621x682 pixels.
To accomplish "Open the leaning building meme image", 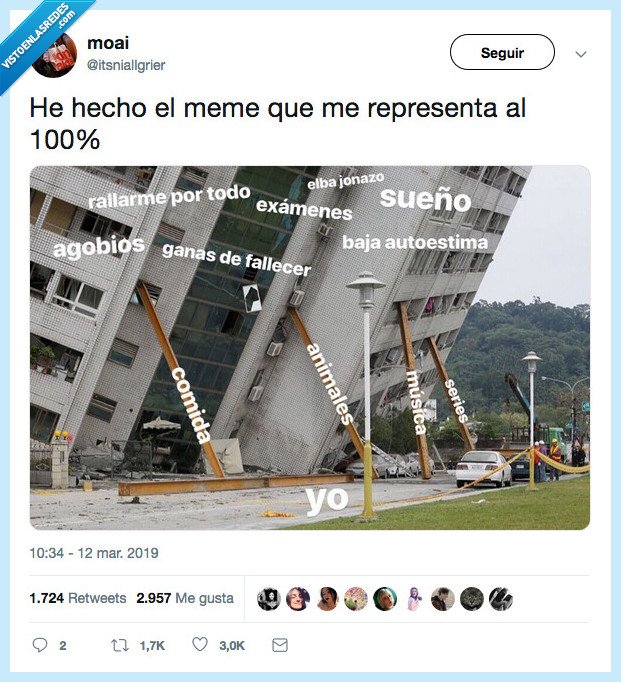I will (310, 348).
